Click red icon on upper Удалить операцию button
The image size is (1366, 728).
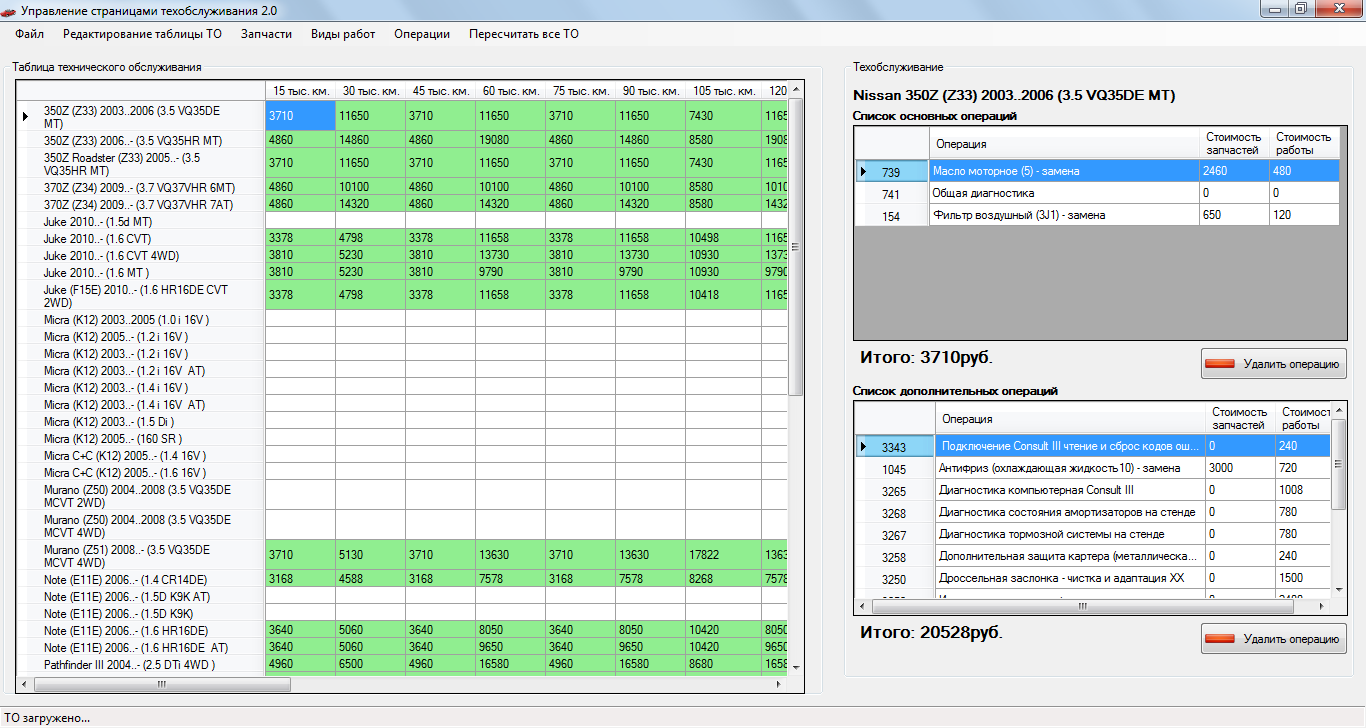[1220, 364]
